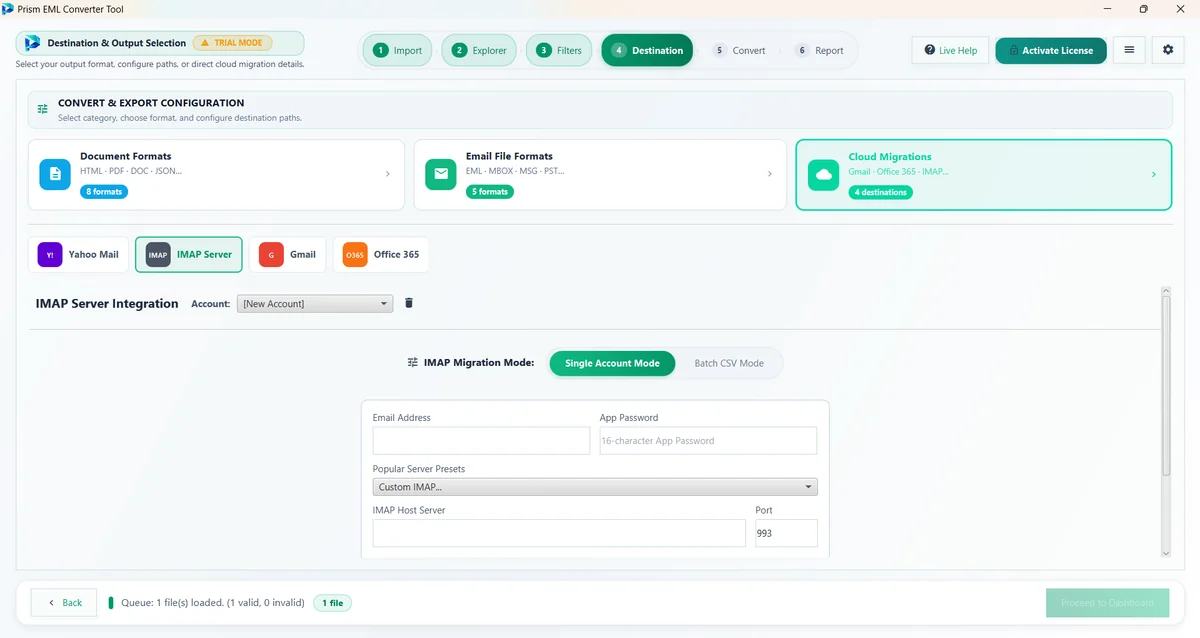Viewport: 1200px width, 638px height.
Task: Click the Email File Formats envelope icon
Action: point(441,174)
